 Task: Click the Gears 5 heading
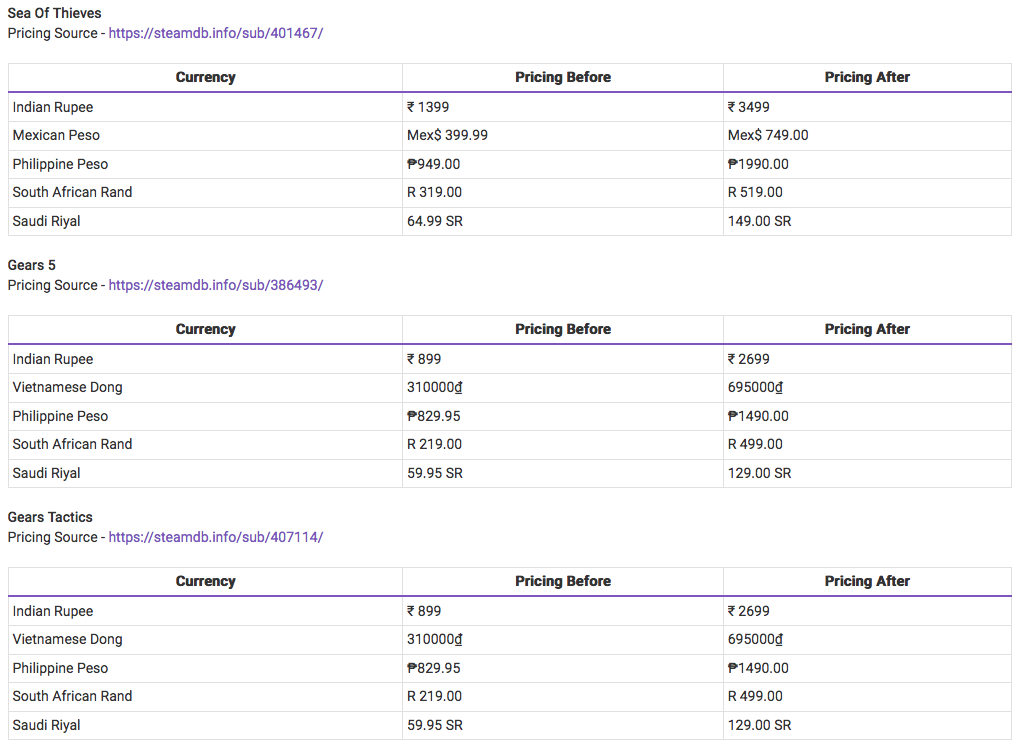tap(31, 265)
